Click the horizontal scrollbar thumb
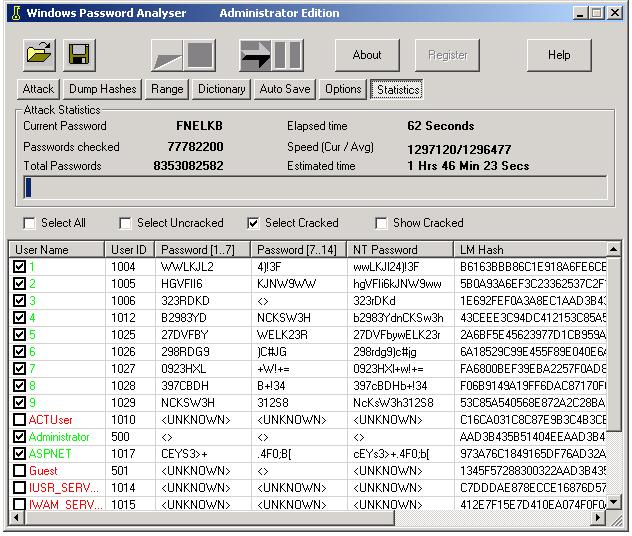632x536 pixels. tap(208, 518)
